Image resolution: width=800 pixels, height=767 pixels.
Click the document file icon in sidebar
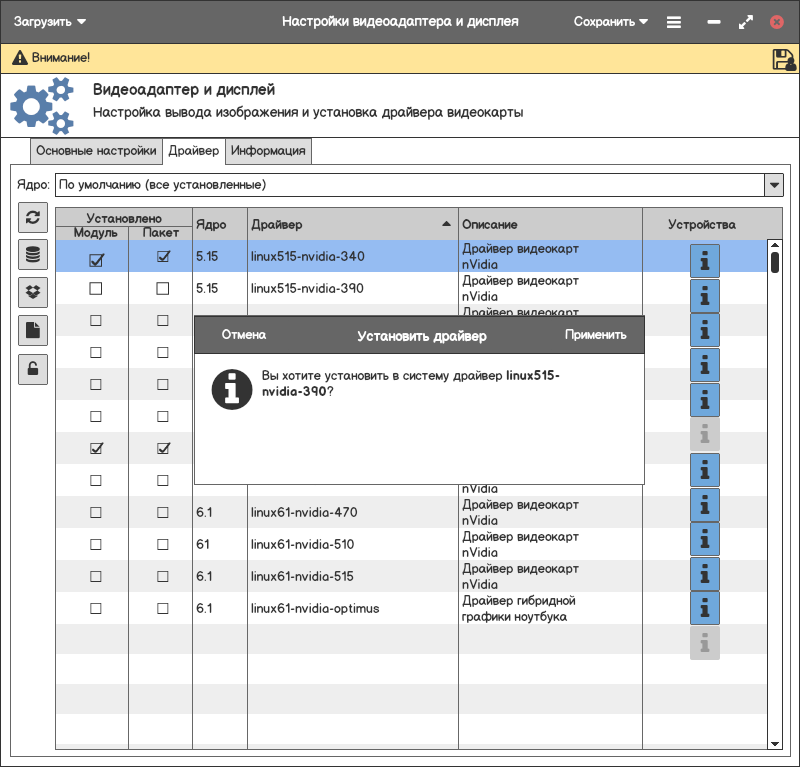33,330
